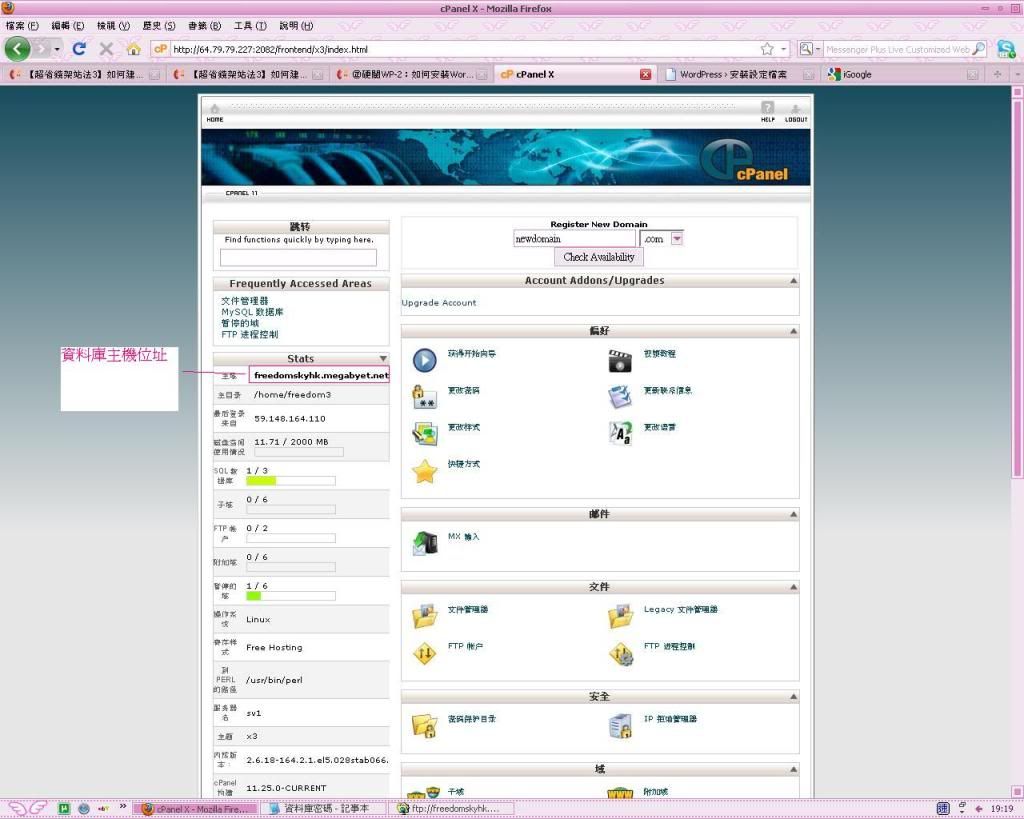Image resolution: width=1024 pixels, height=819 pixels.
Task: Click the Upgrade Account link
Action: pyautogui.click(x=439, y=303)
